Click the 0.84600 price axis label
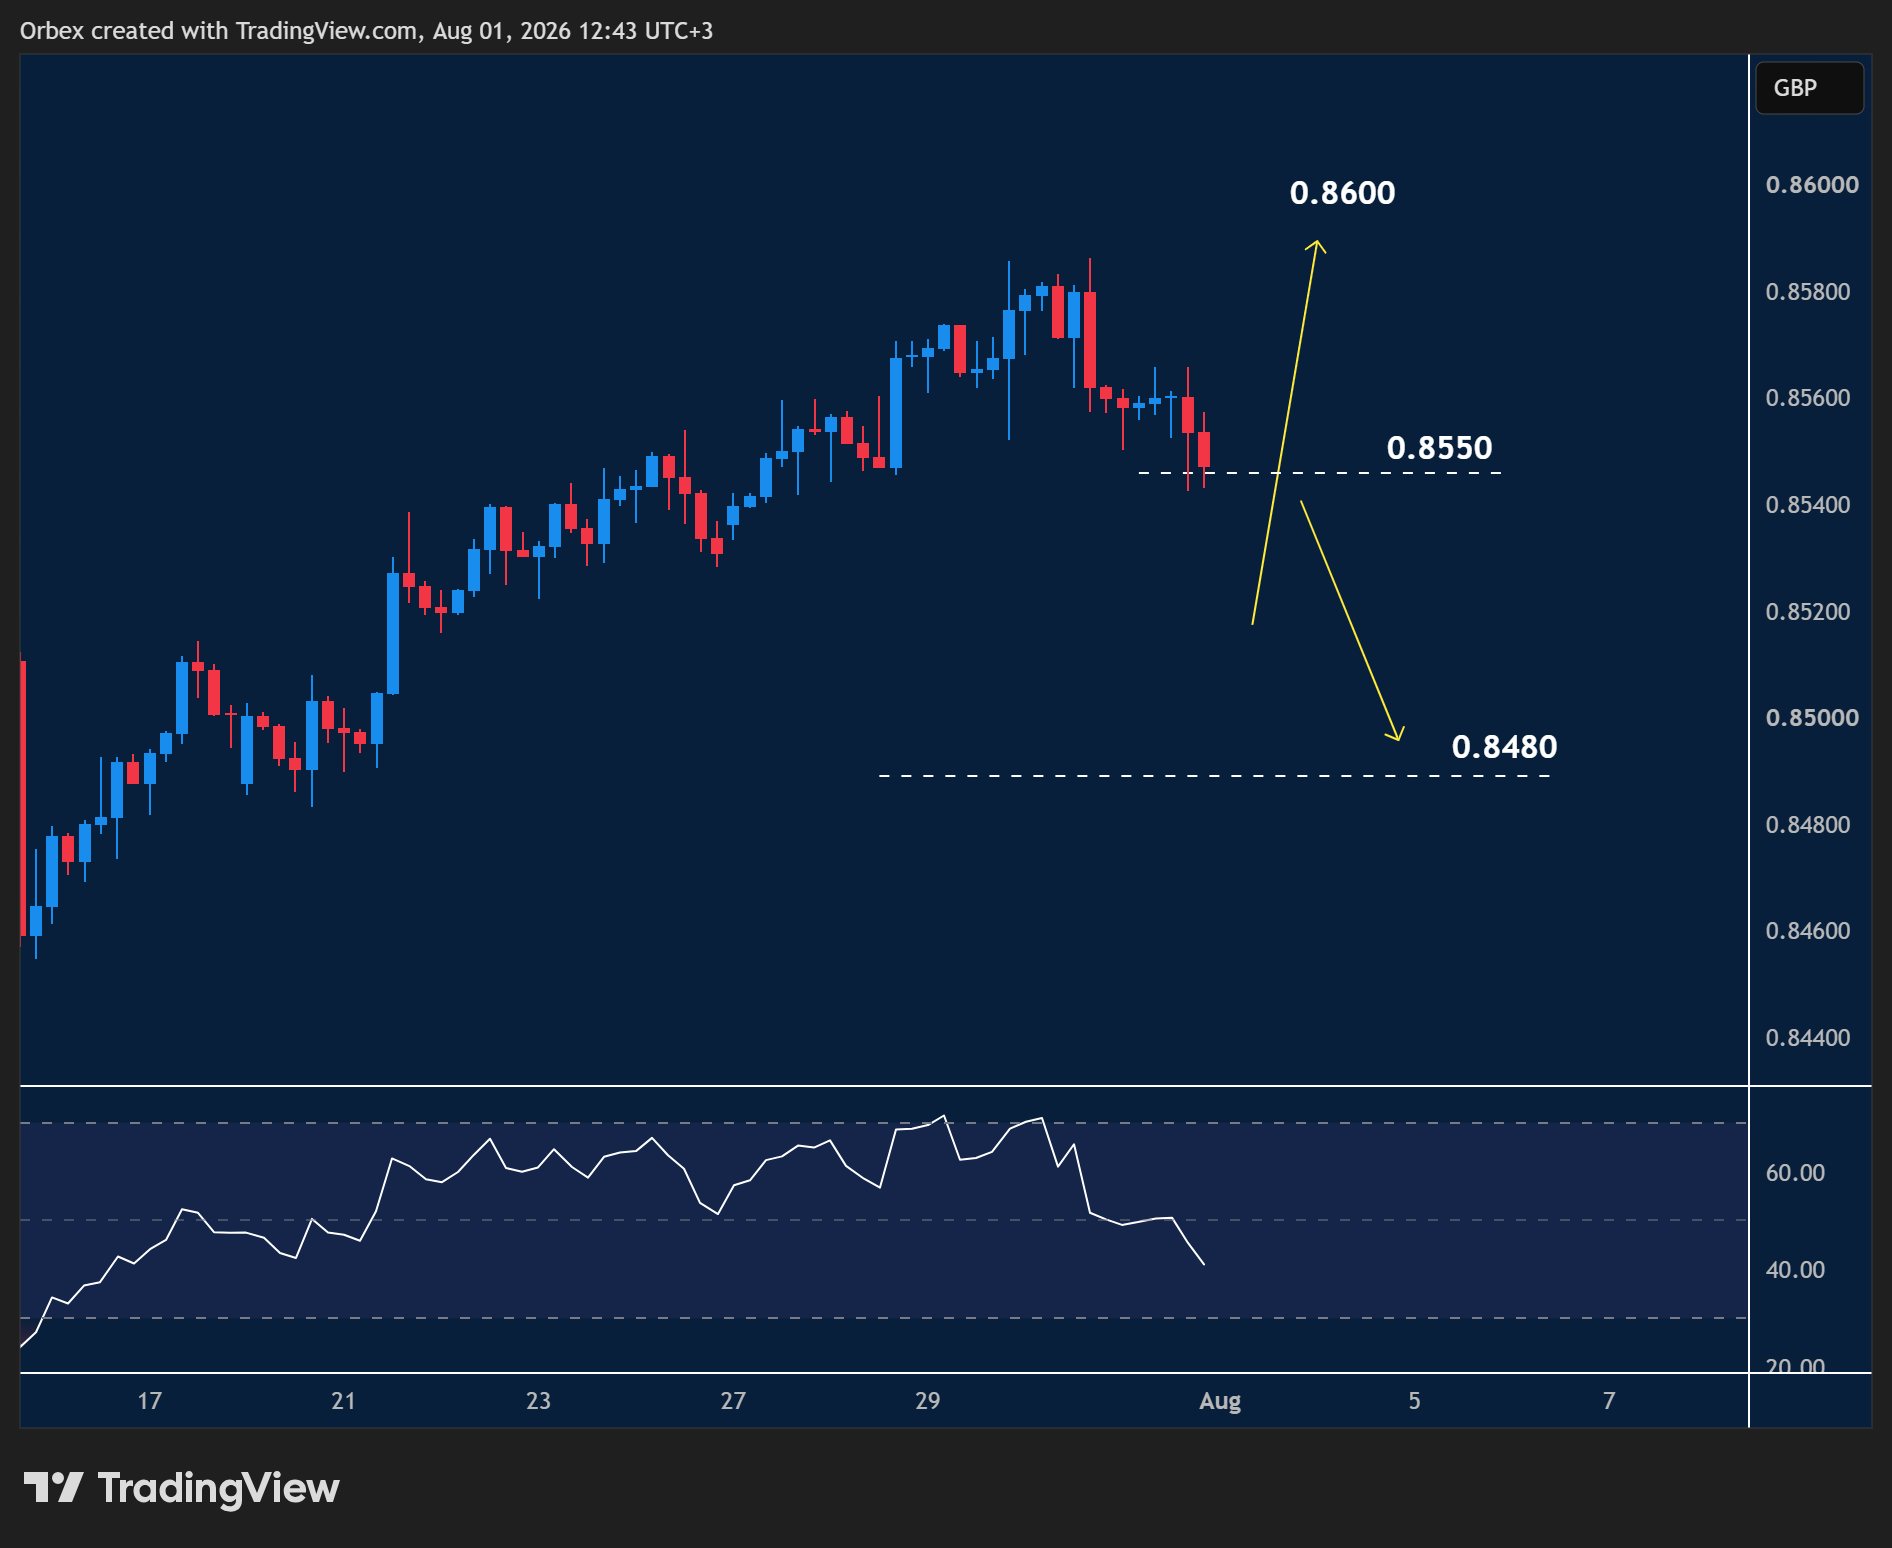The width and height of the screenshot is (1892, 1548). (1808, 931)
